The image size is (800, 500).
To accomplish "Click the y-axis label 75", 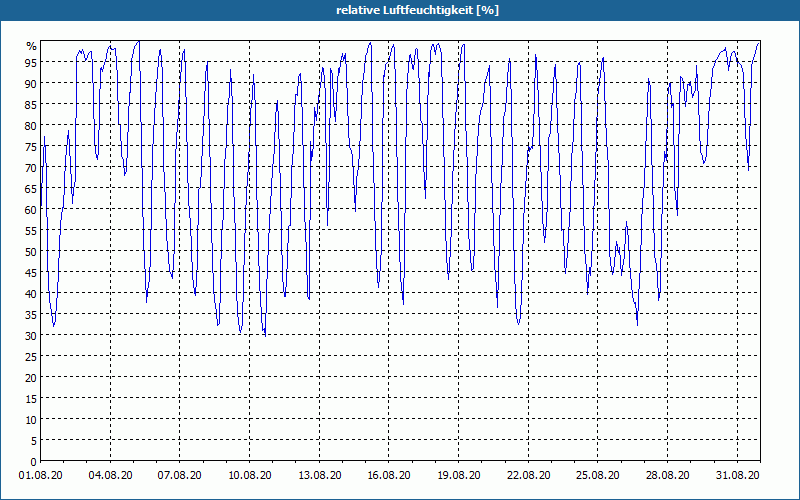I will tap(31, 147).
